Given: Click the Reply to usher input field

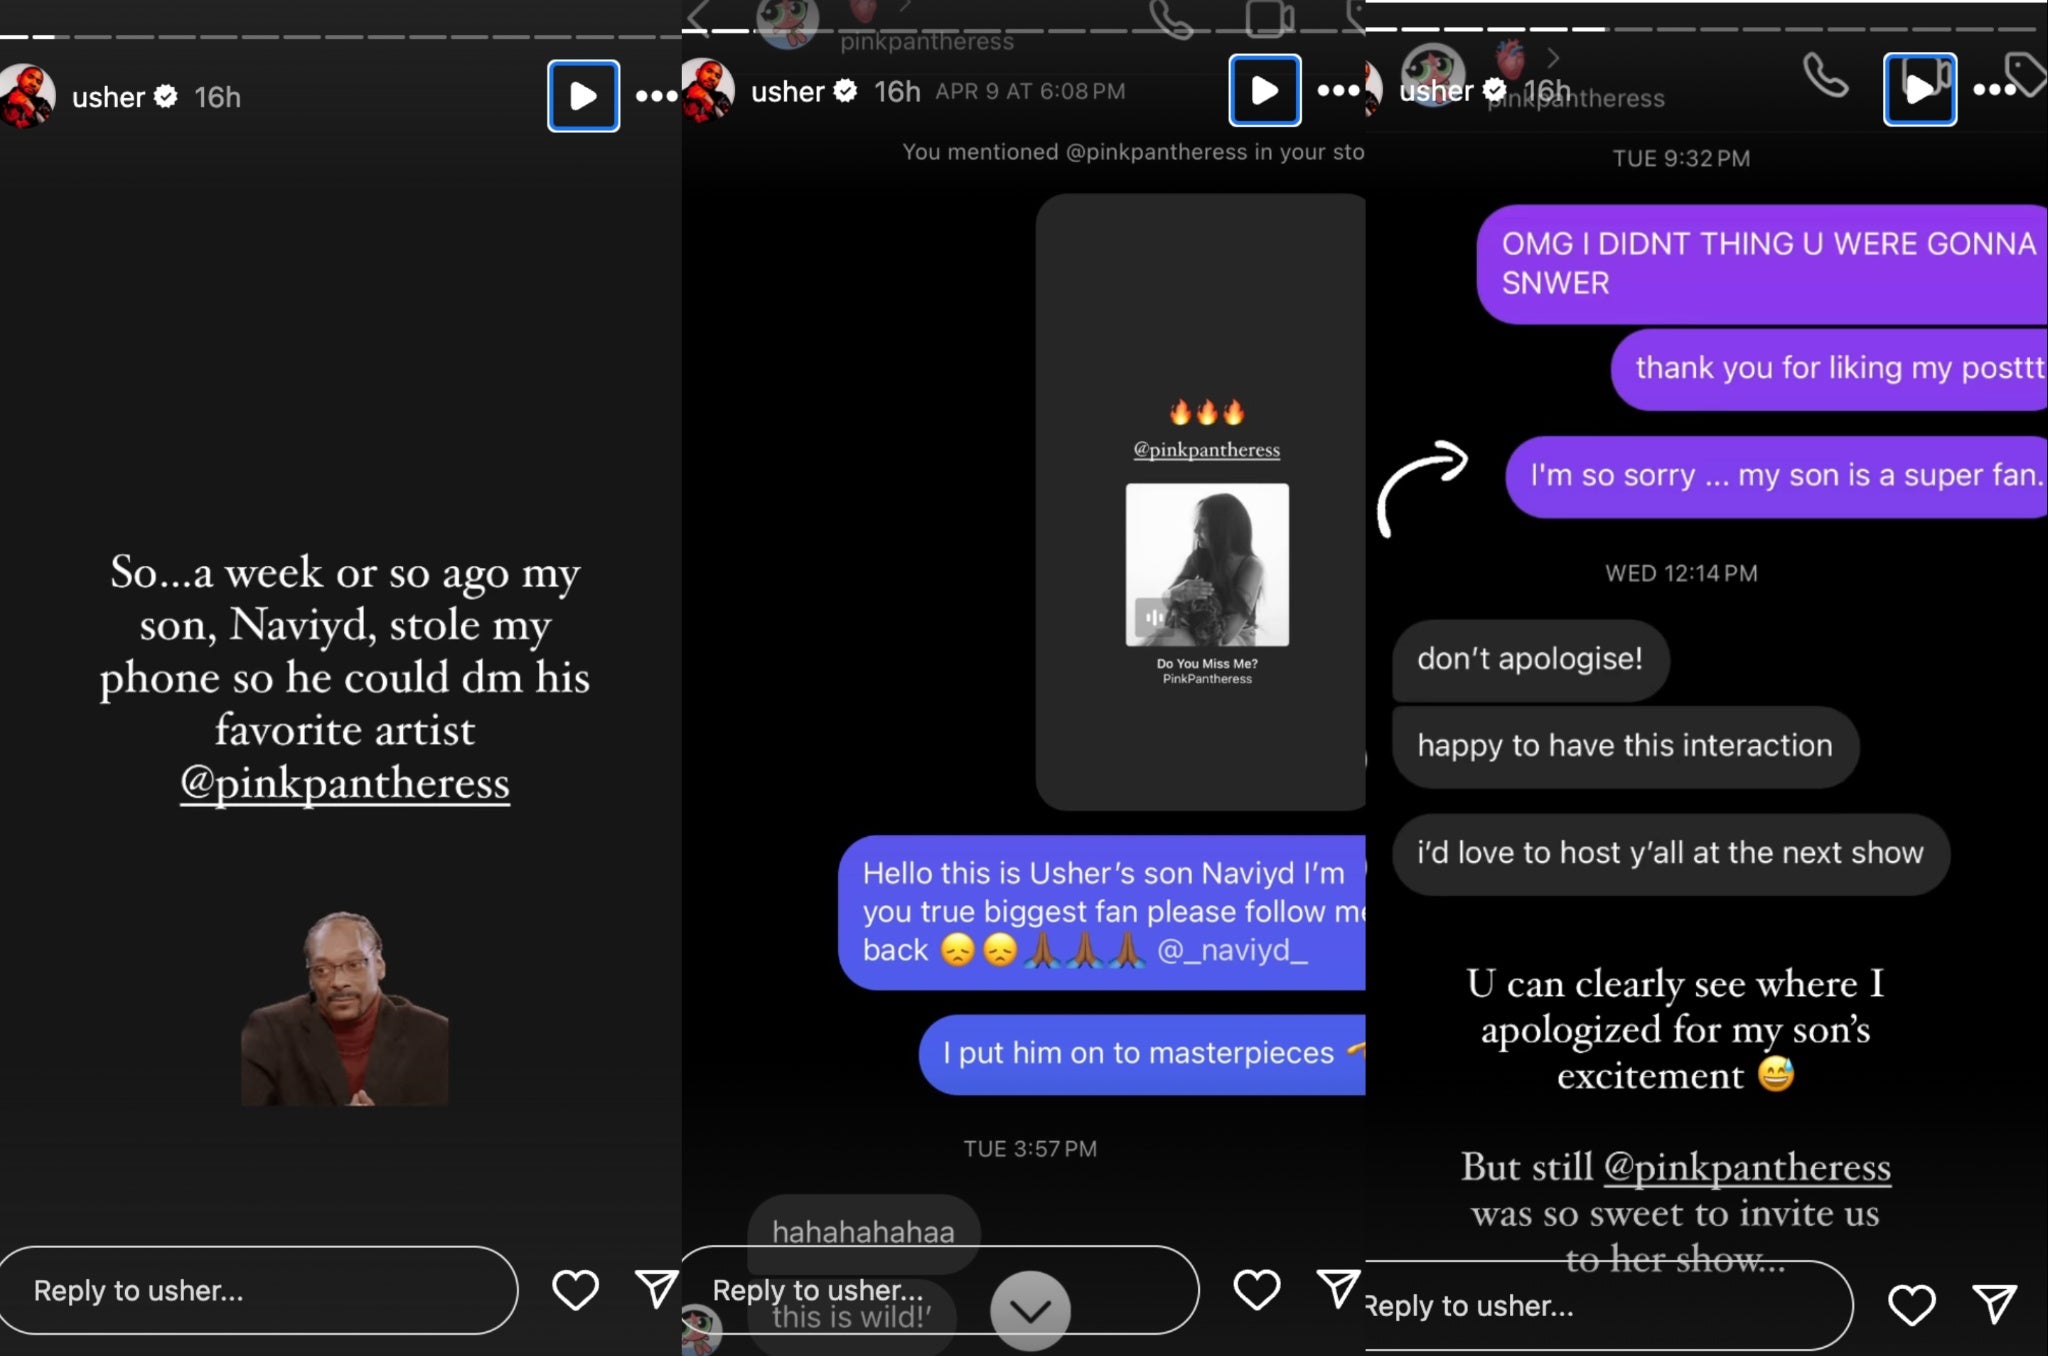Looking at the screenshot, I should (257, 1289).
